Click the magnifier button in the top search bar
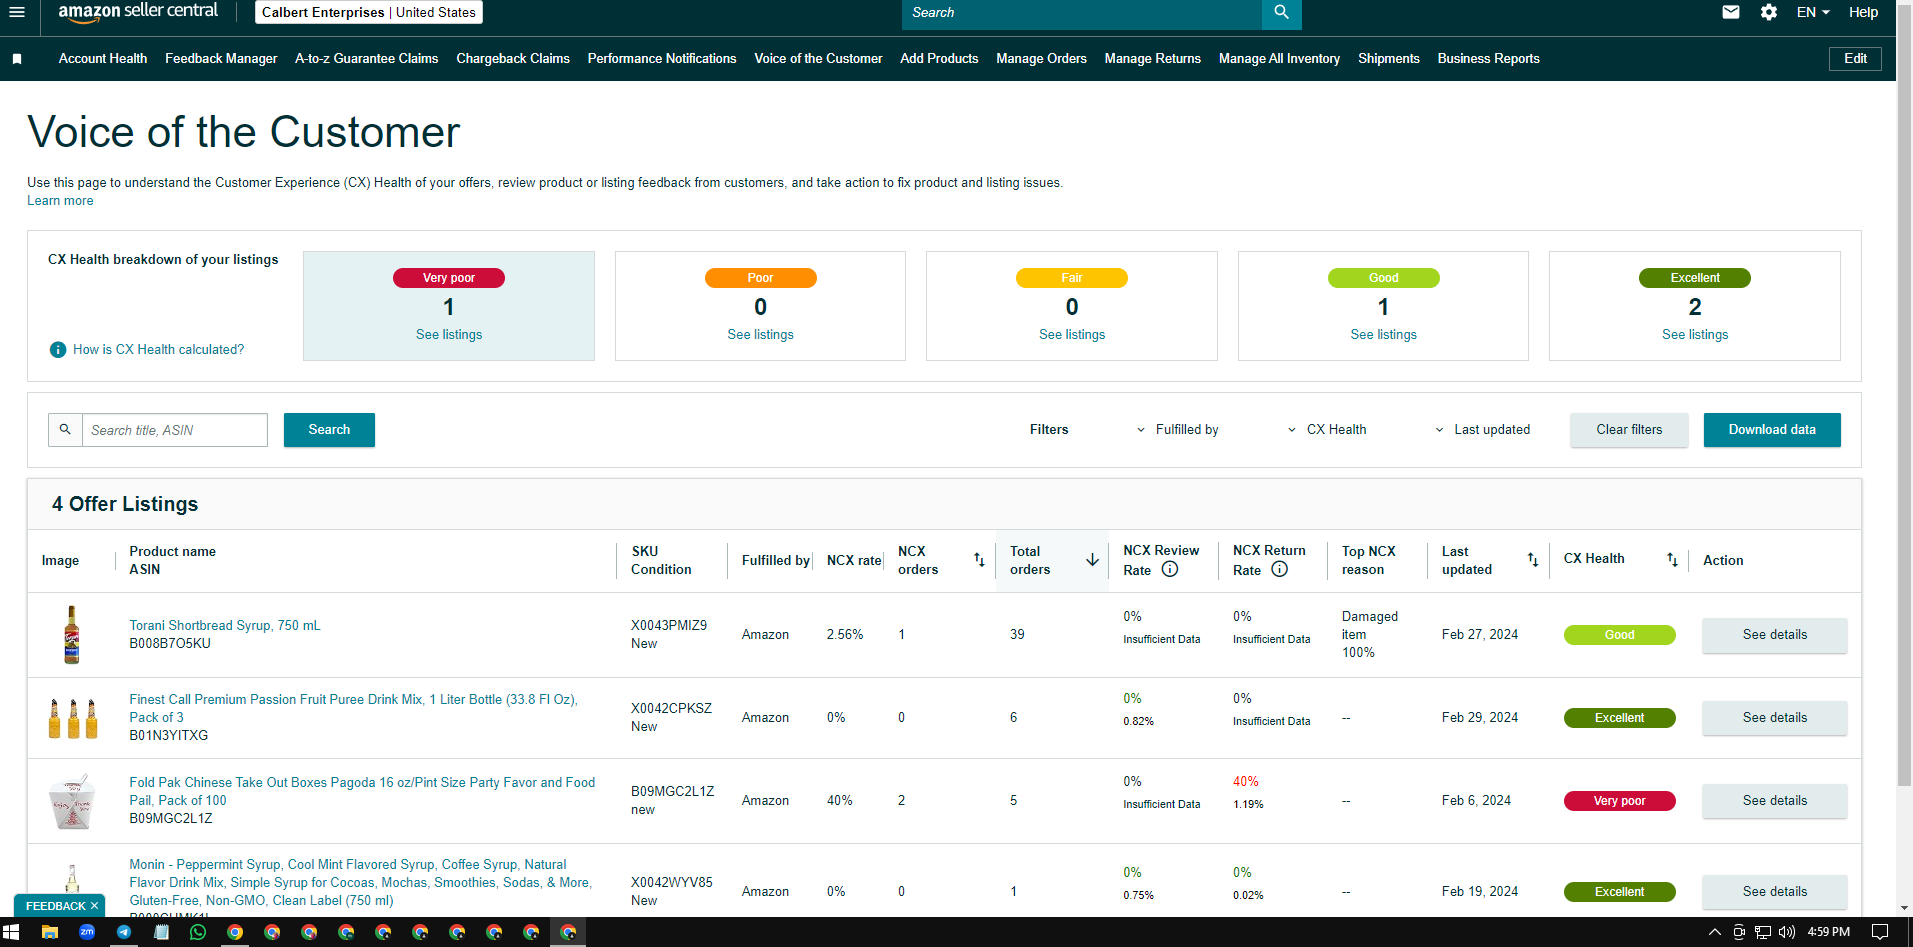 click(x=1281, y=13)
